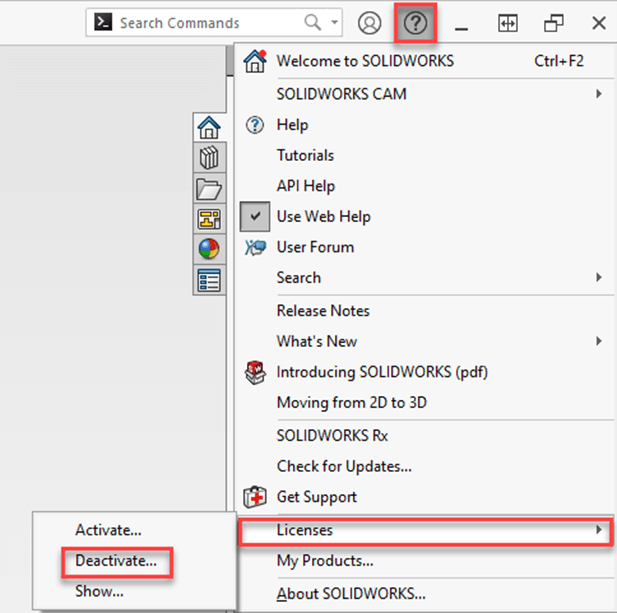The width and height of the screenshot is (617, 613).
Task: Click the Introducing SOLIDWORKS box icon
Action: click(255, 372)
